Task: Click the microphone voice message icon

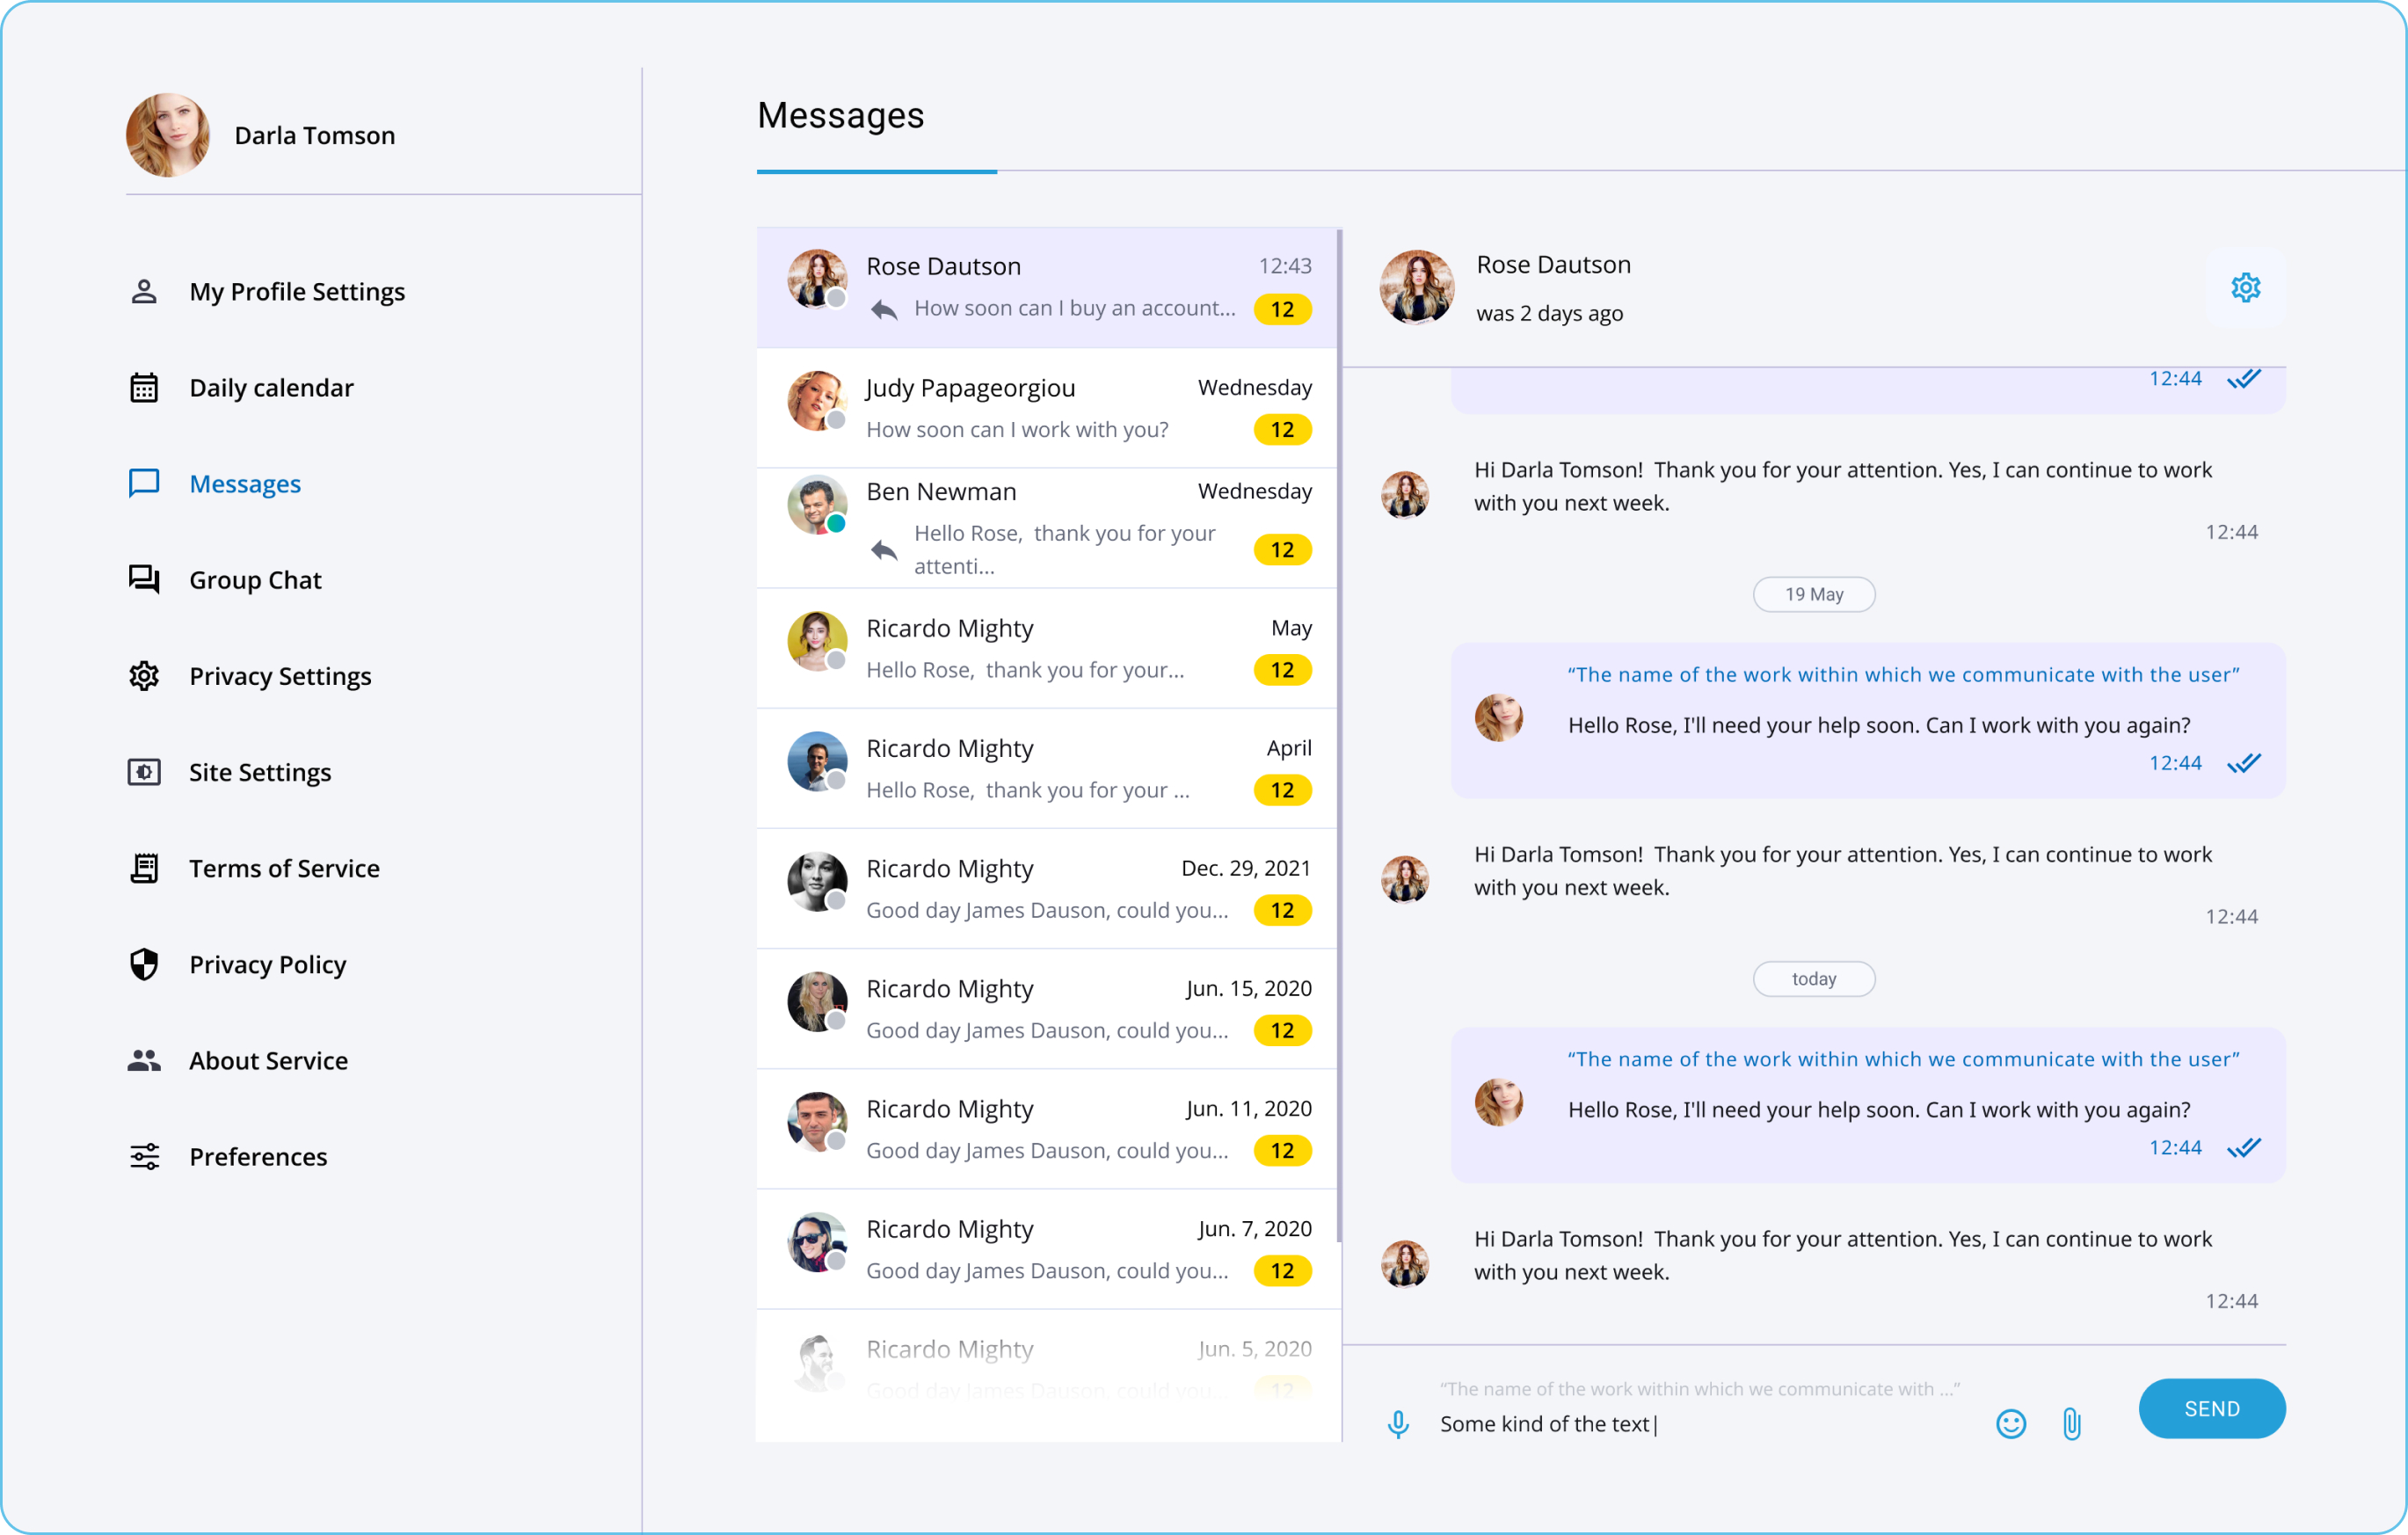Action: [1398, 1424]
